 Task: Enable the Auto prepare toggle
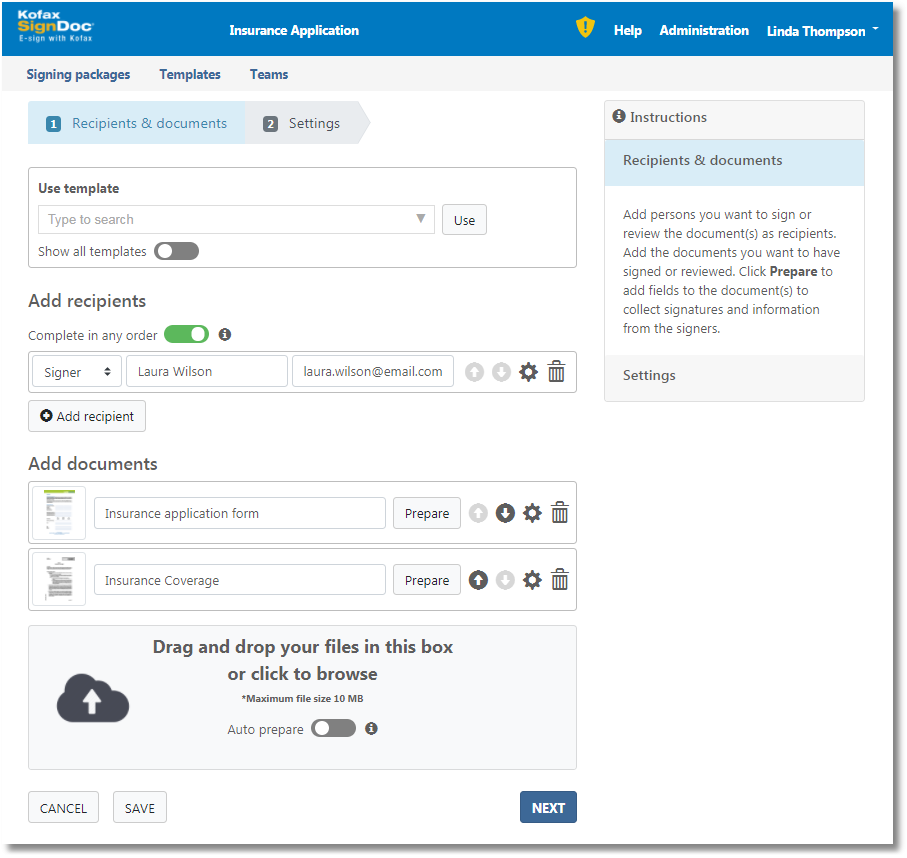click(x=333, y=729)
